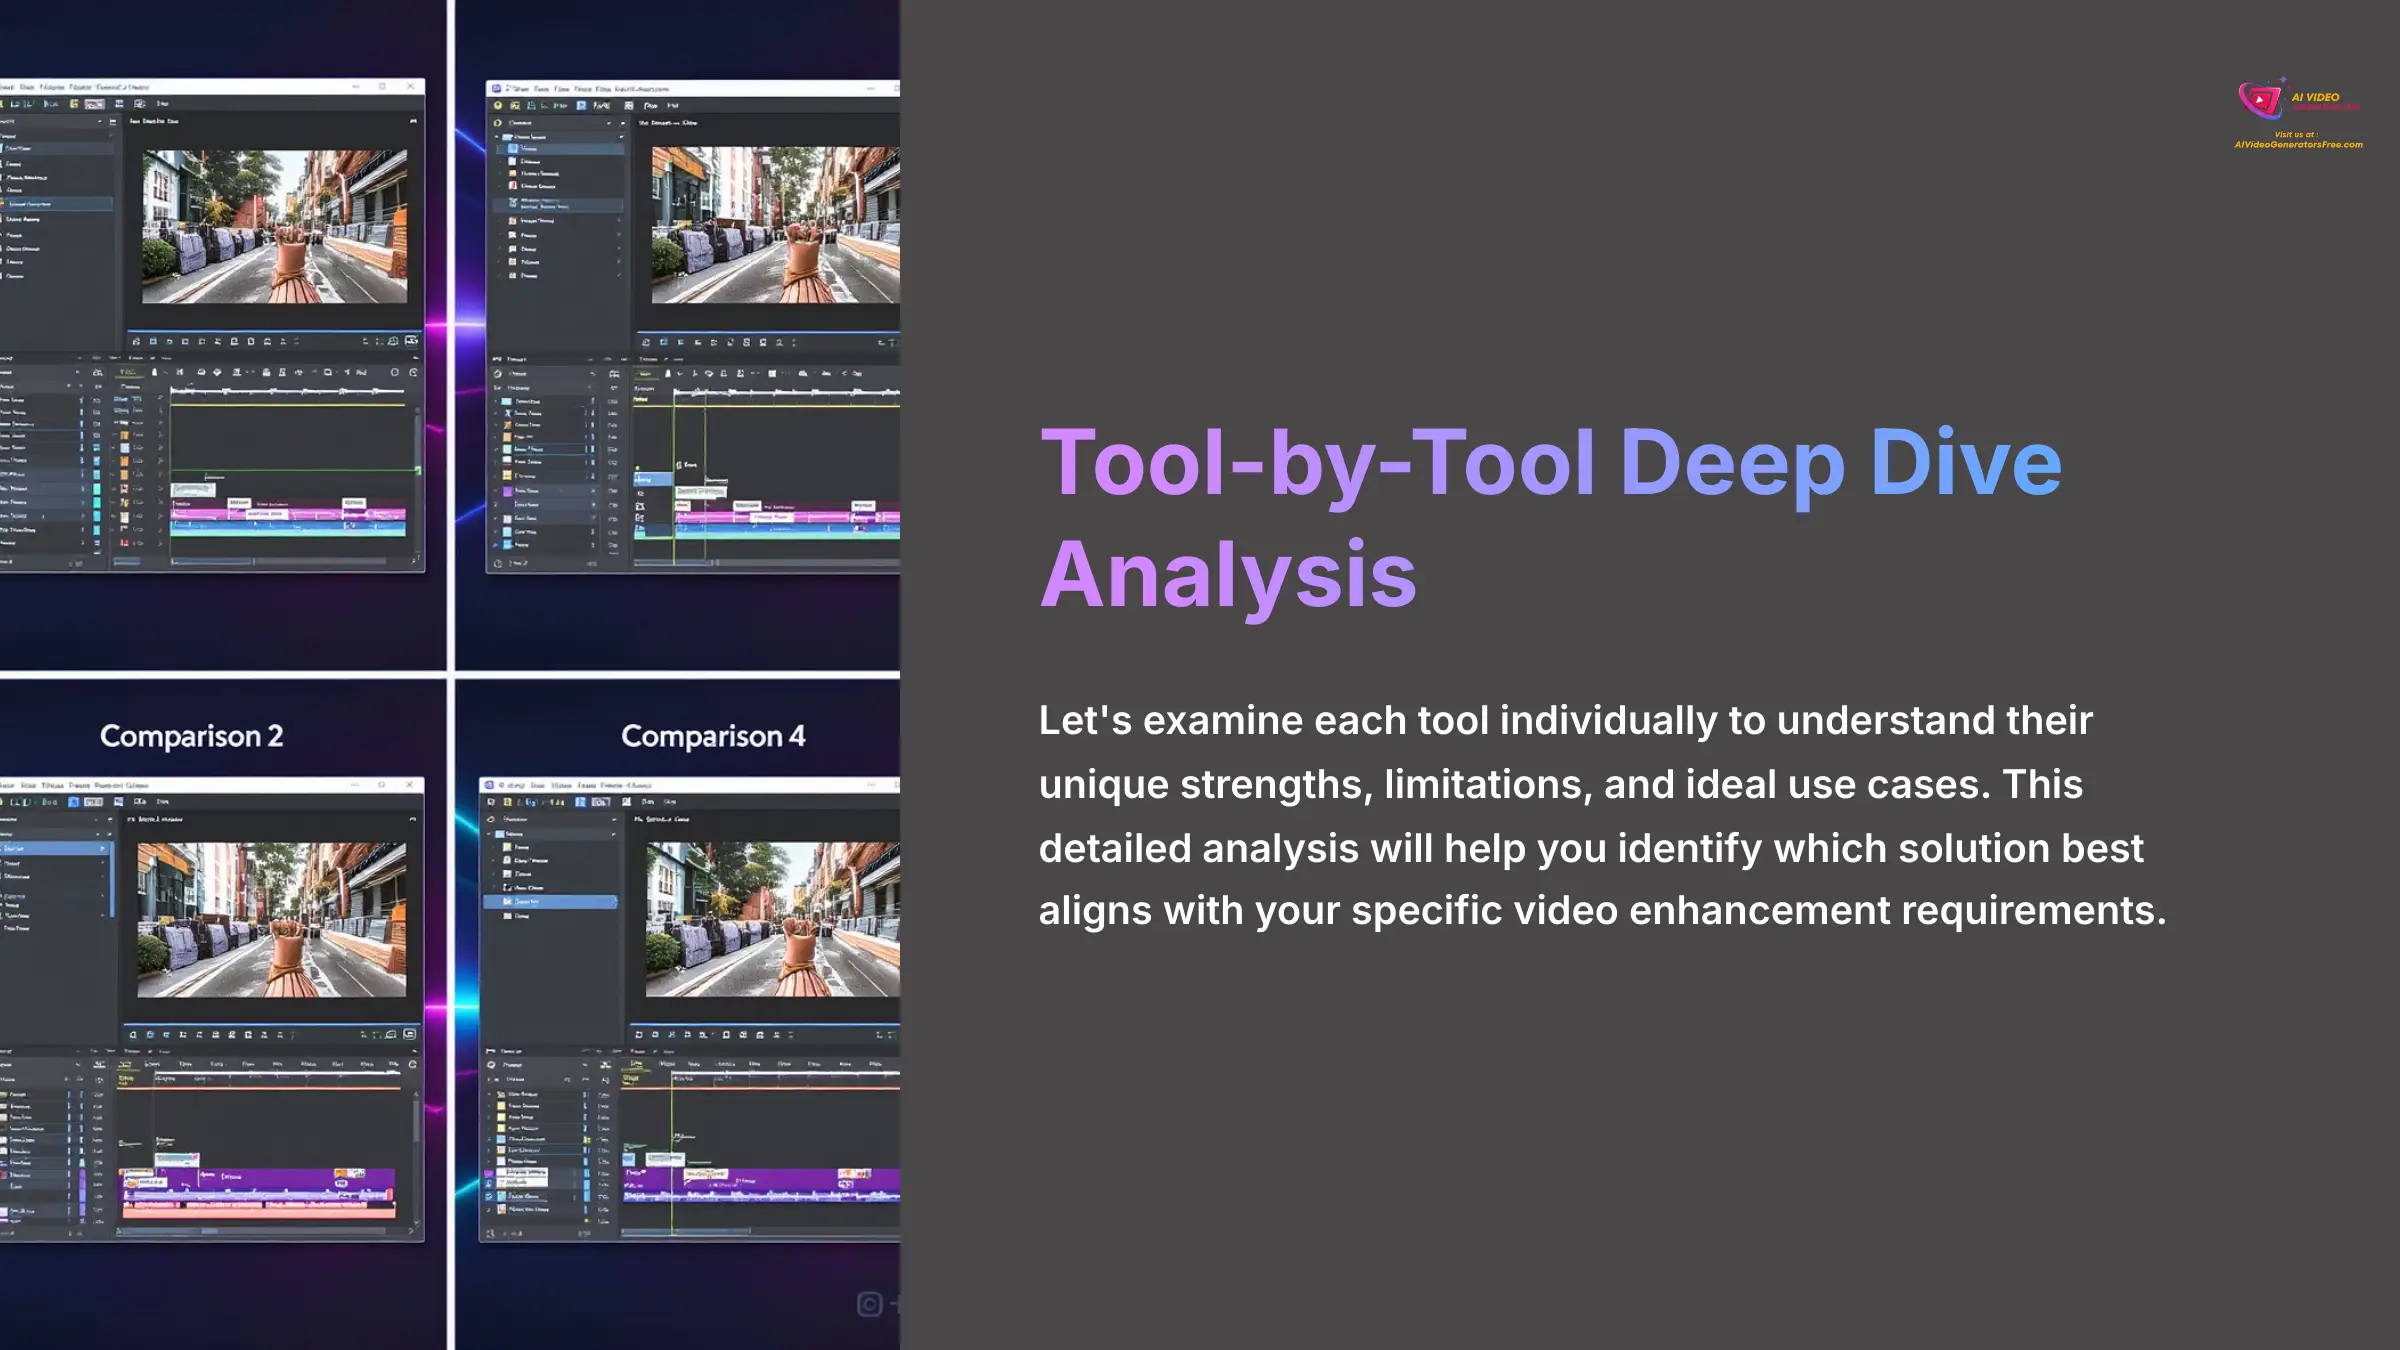
Task: Select video preview in editor window above Comparison 4
Action: tap(776, 225)
